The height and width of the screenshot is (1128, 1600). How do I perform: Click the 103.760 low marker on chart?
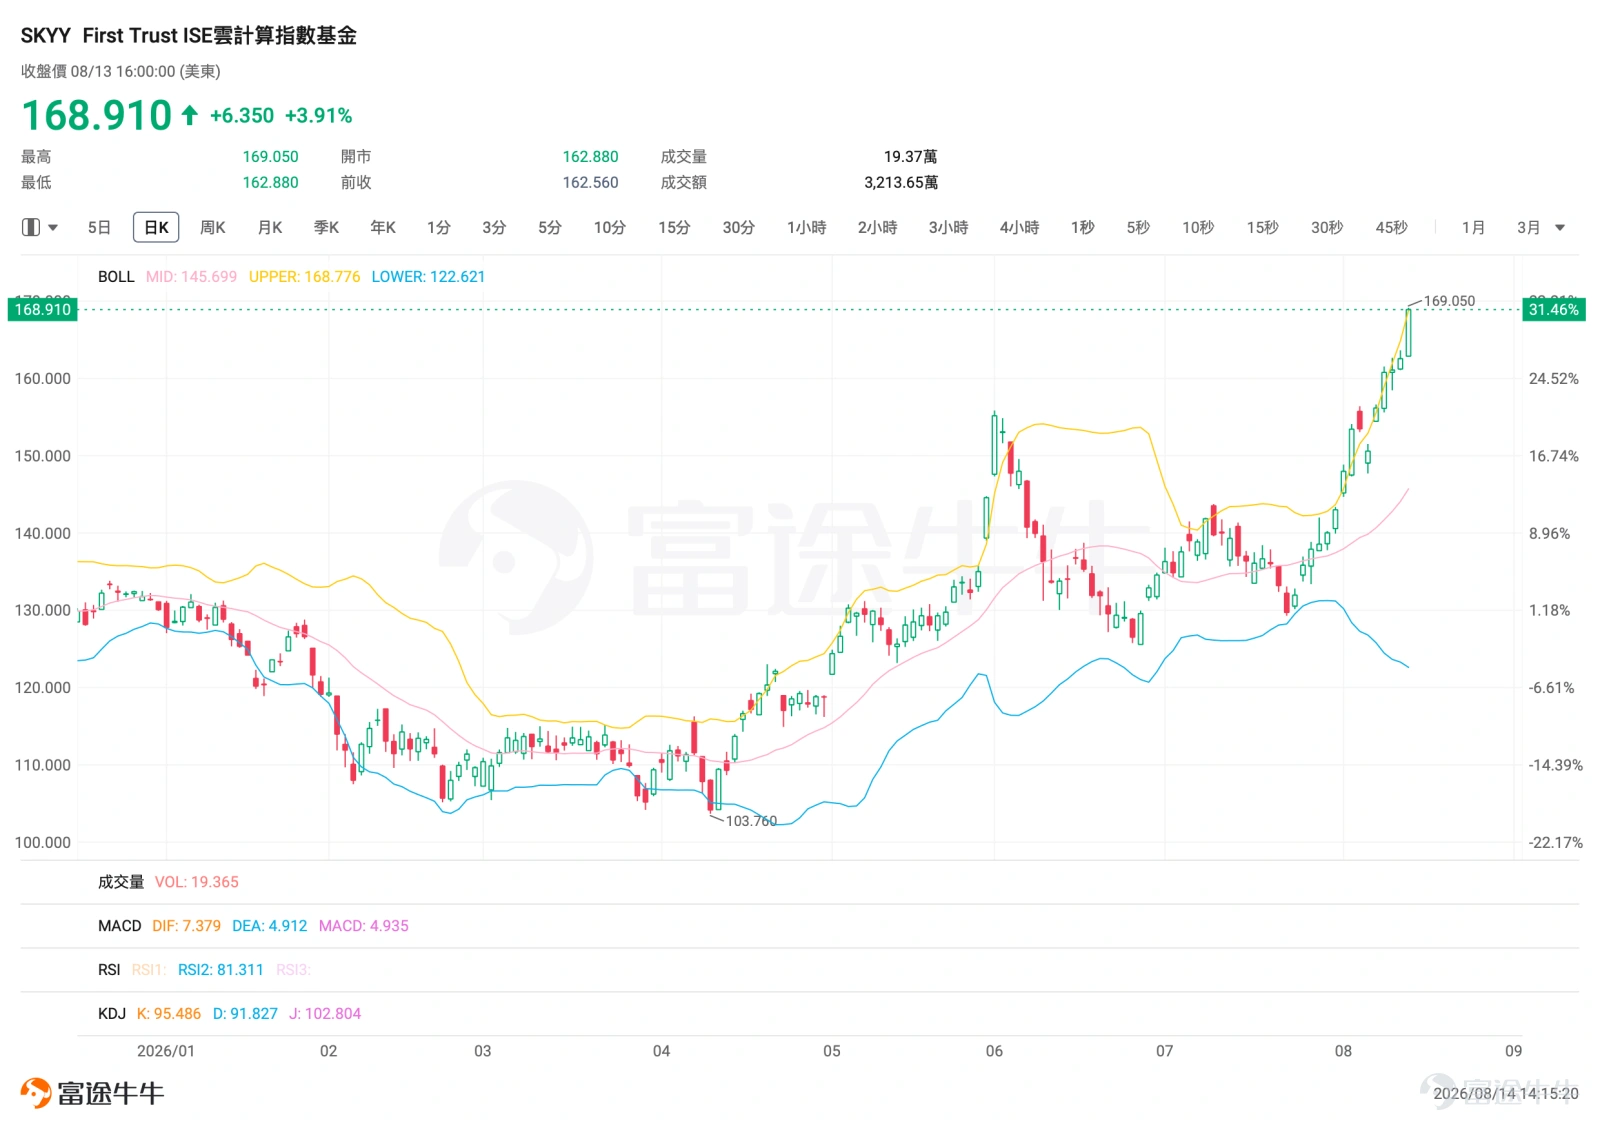(x=751, y=821)
